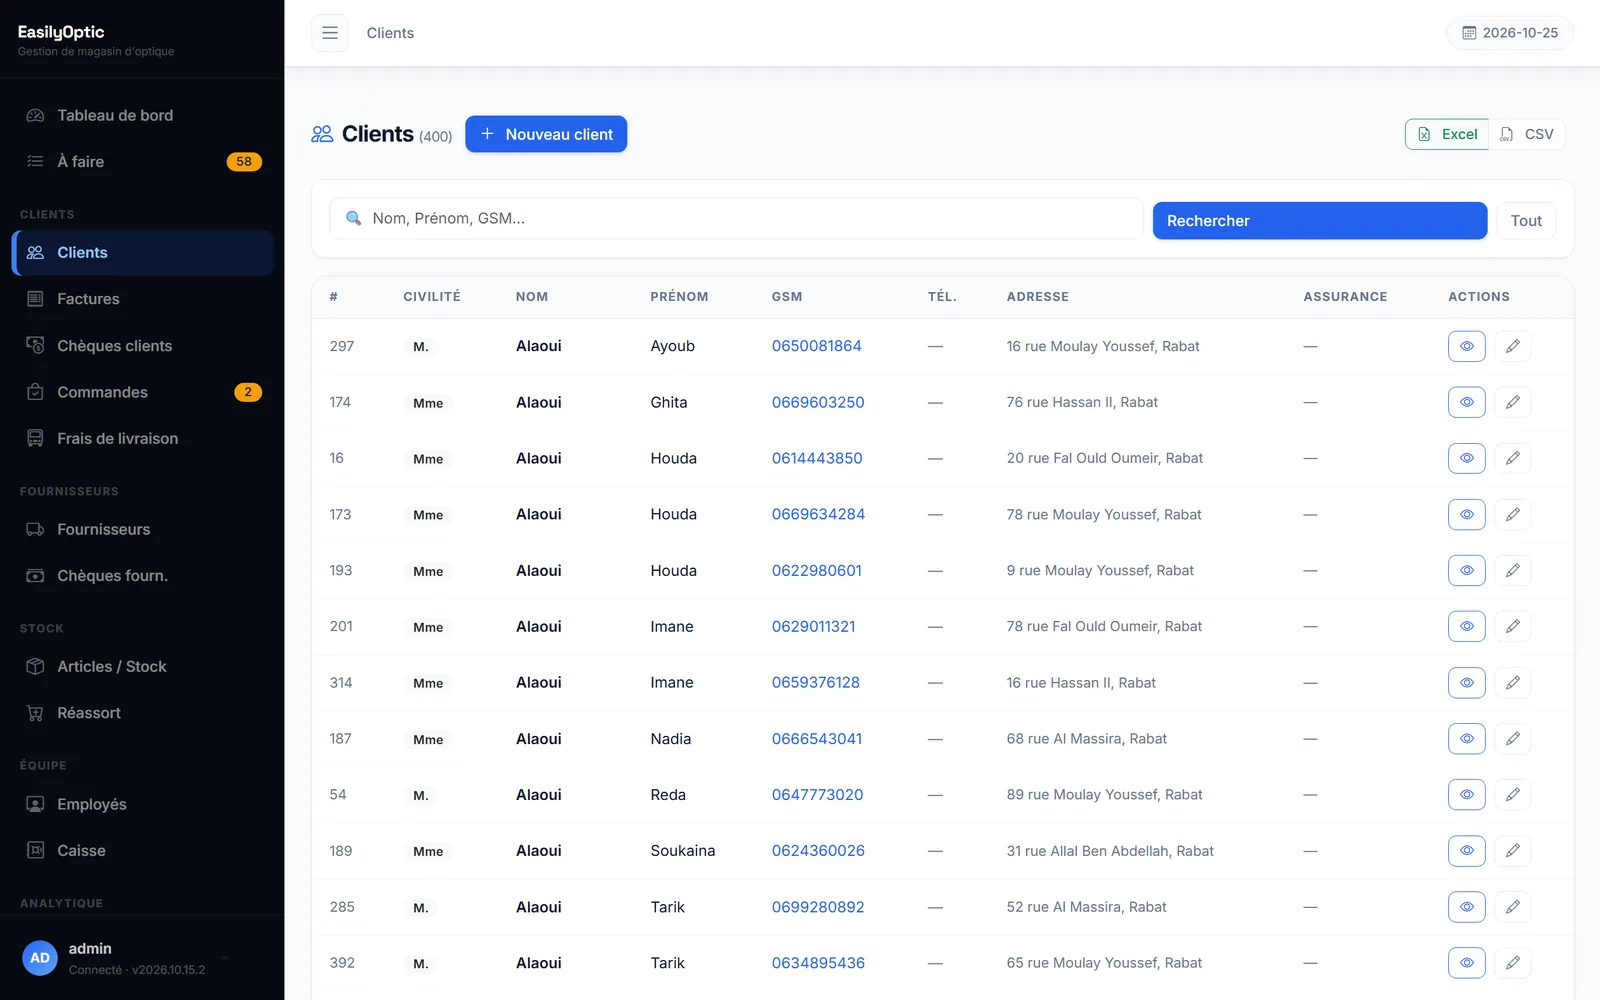Image resolution: width=1600 pixels, height=1000 pixels.
Task: Edit client 297 Ayoub Alaoui (pencil icon)
Action: pyautogui.click(x=1513, y=346)
